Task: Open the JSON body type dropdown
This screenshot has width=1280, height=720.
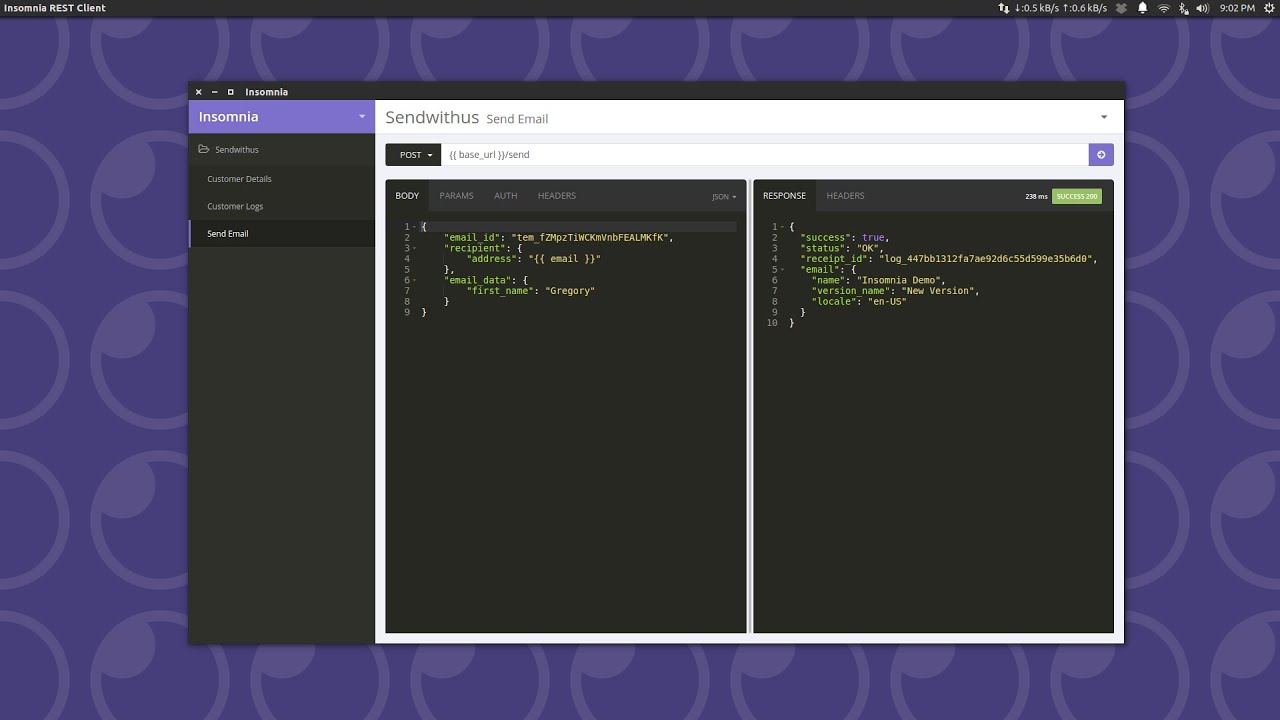Action: click(724, 197)
